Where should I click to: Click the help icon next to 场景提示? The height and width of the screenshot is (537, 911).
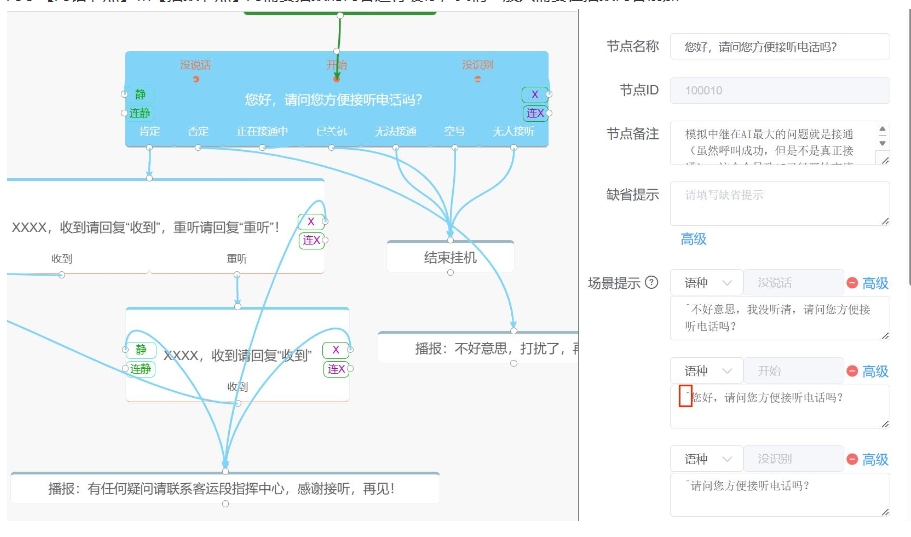tap(652, 282)
